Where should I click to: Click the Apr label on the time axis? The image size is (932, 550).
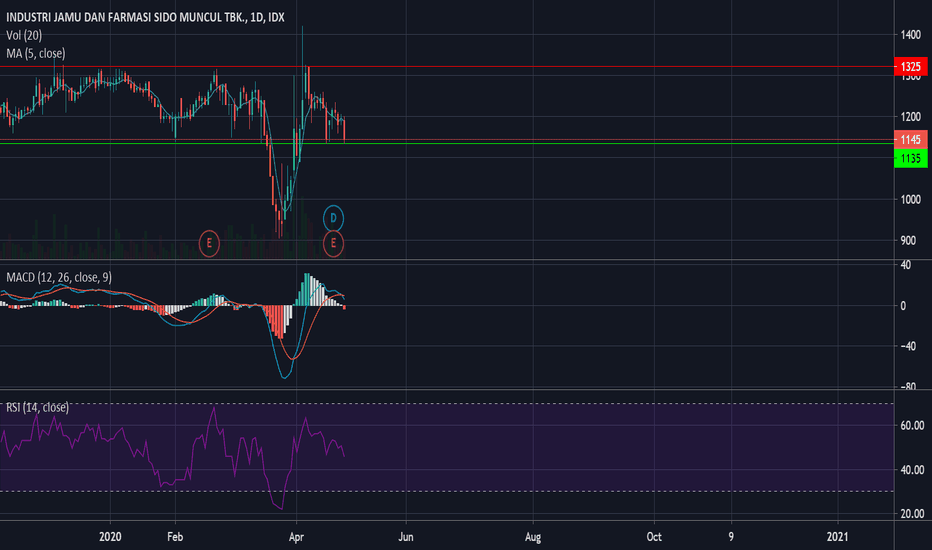point(296,537)
